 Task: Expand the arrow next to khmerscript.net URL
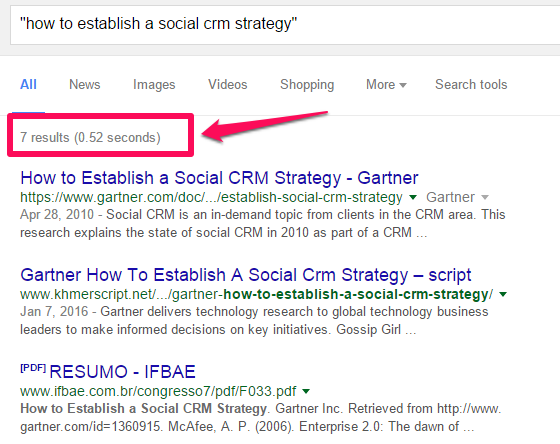pos(503,295)
